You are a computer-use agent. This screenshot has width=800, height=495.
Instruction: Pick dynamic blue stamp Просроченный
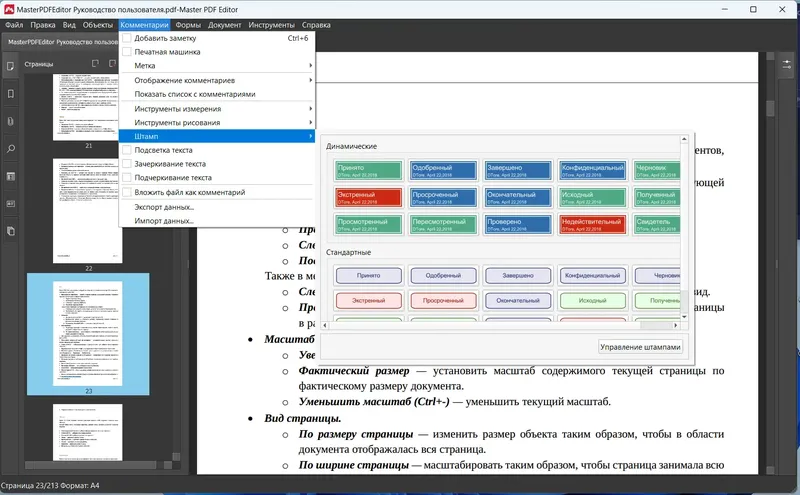click(443, 197)
